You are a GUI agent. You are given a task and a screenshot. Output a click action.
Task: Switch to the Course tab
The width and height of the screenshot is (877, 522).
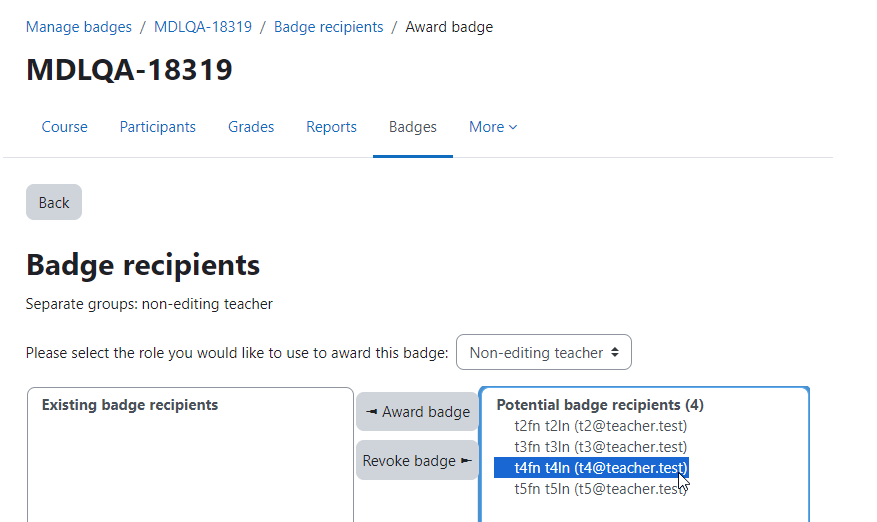[x=64, y=127]
